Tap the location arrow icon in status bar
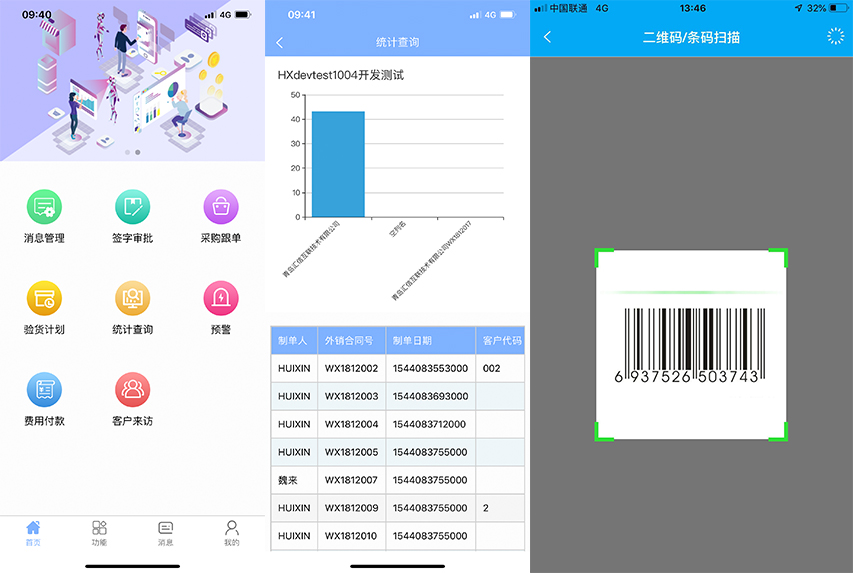Viewport: 853px width, 573px height. coord(799,8)
